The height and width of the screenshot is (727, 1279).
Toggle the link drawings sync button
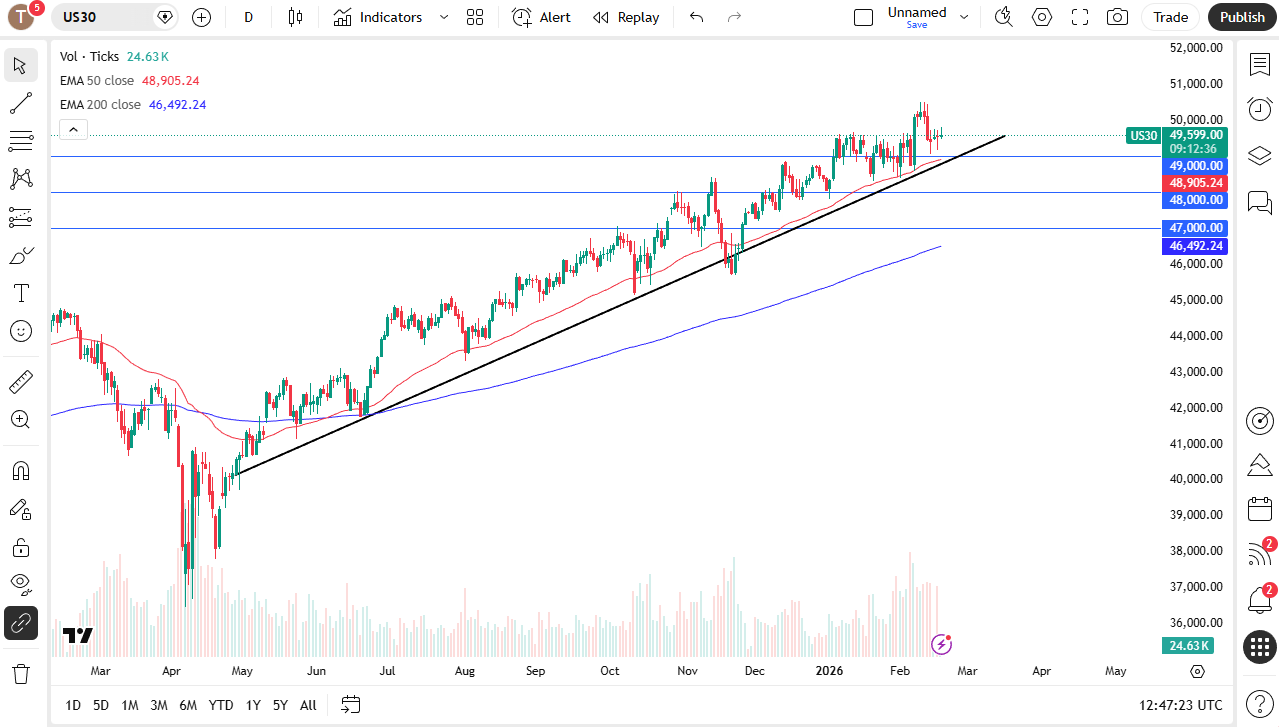tap(20, 623)
